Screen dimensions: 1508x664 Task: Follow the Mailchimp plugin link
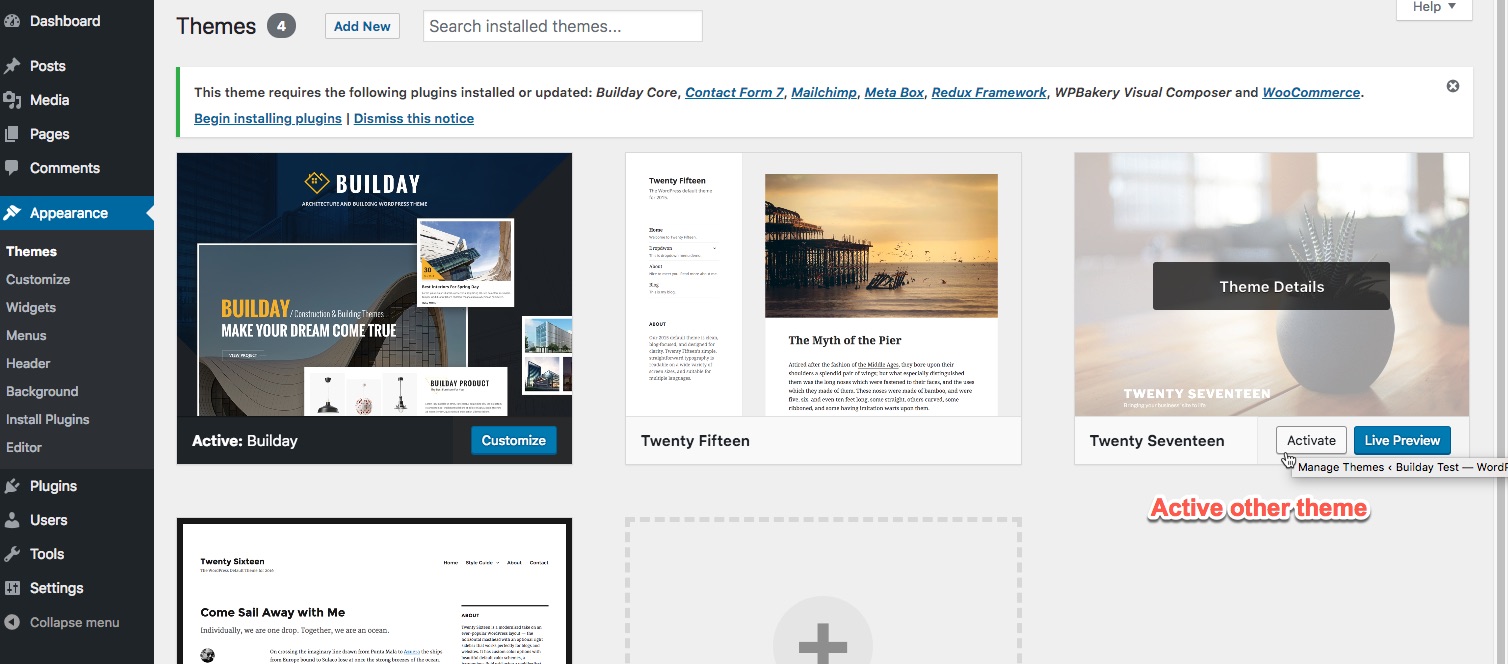[824, 92]
